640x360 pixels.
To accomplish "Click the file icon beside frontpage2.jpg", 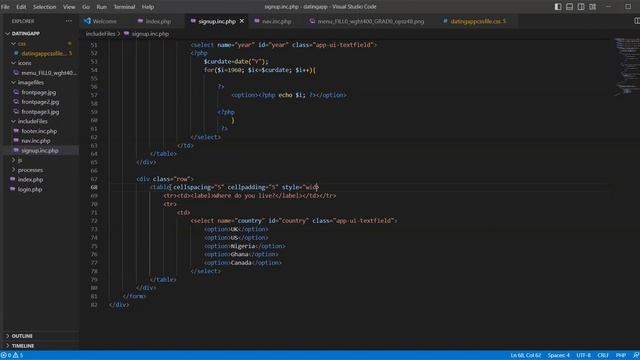I will click(16, 102).
